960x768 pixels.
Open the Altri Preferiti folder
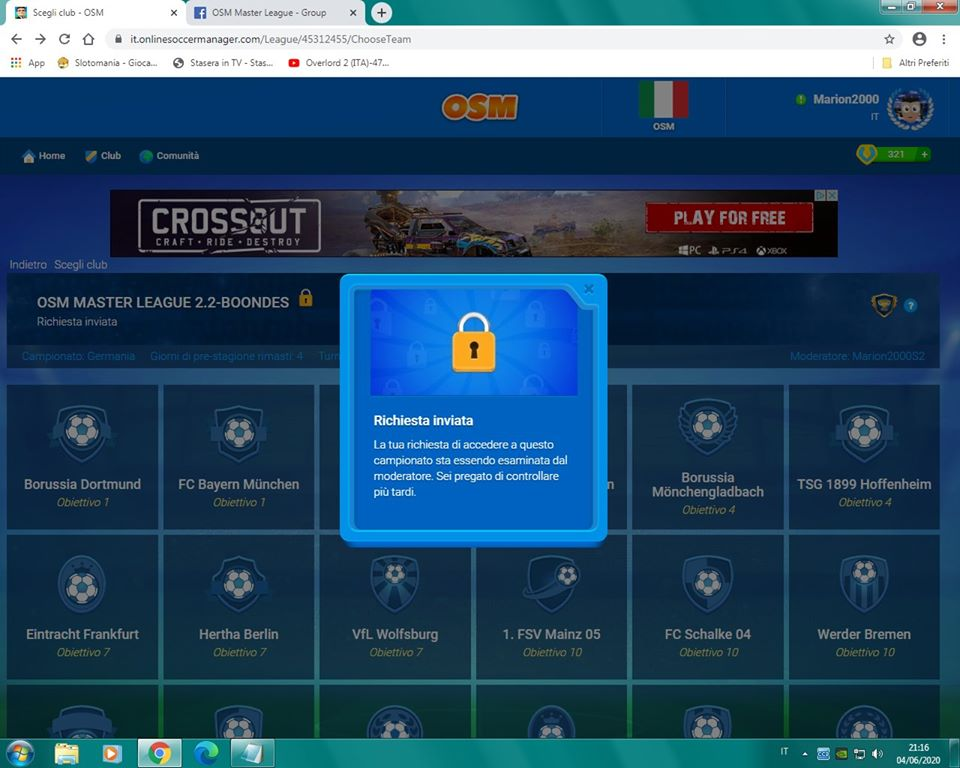[x=915, y=62]
